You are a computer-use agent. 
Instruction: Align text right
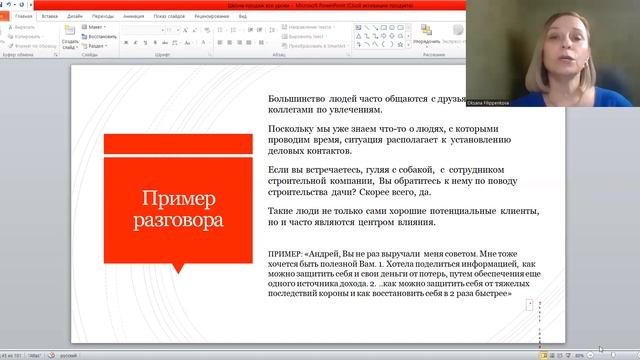(x=240, y=42)
